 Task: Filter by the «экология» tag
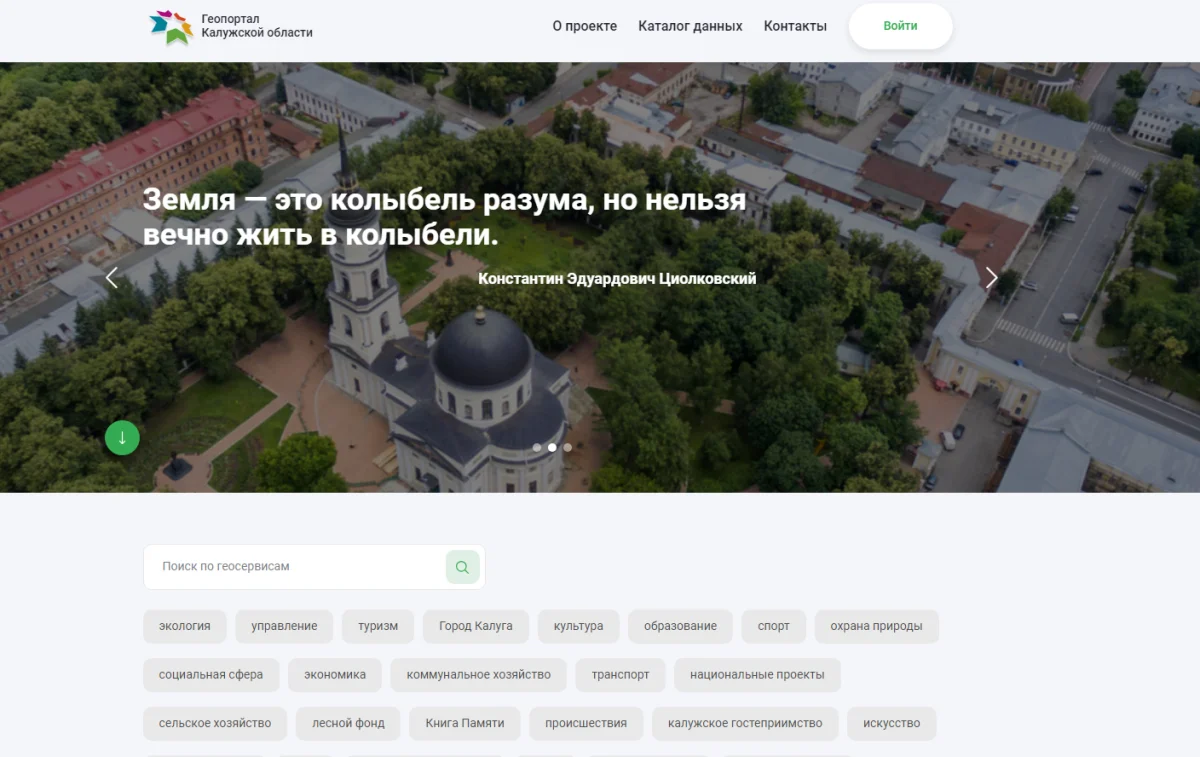(184, 626)
